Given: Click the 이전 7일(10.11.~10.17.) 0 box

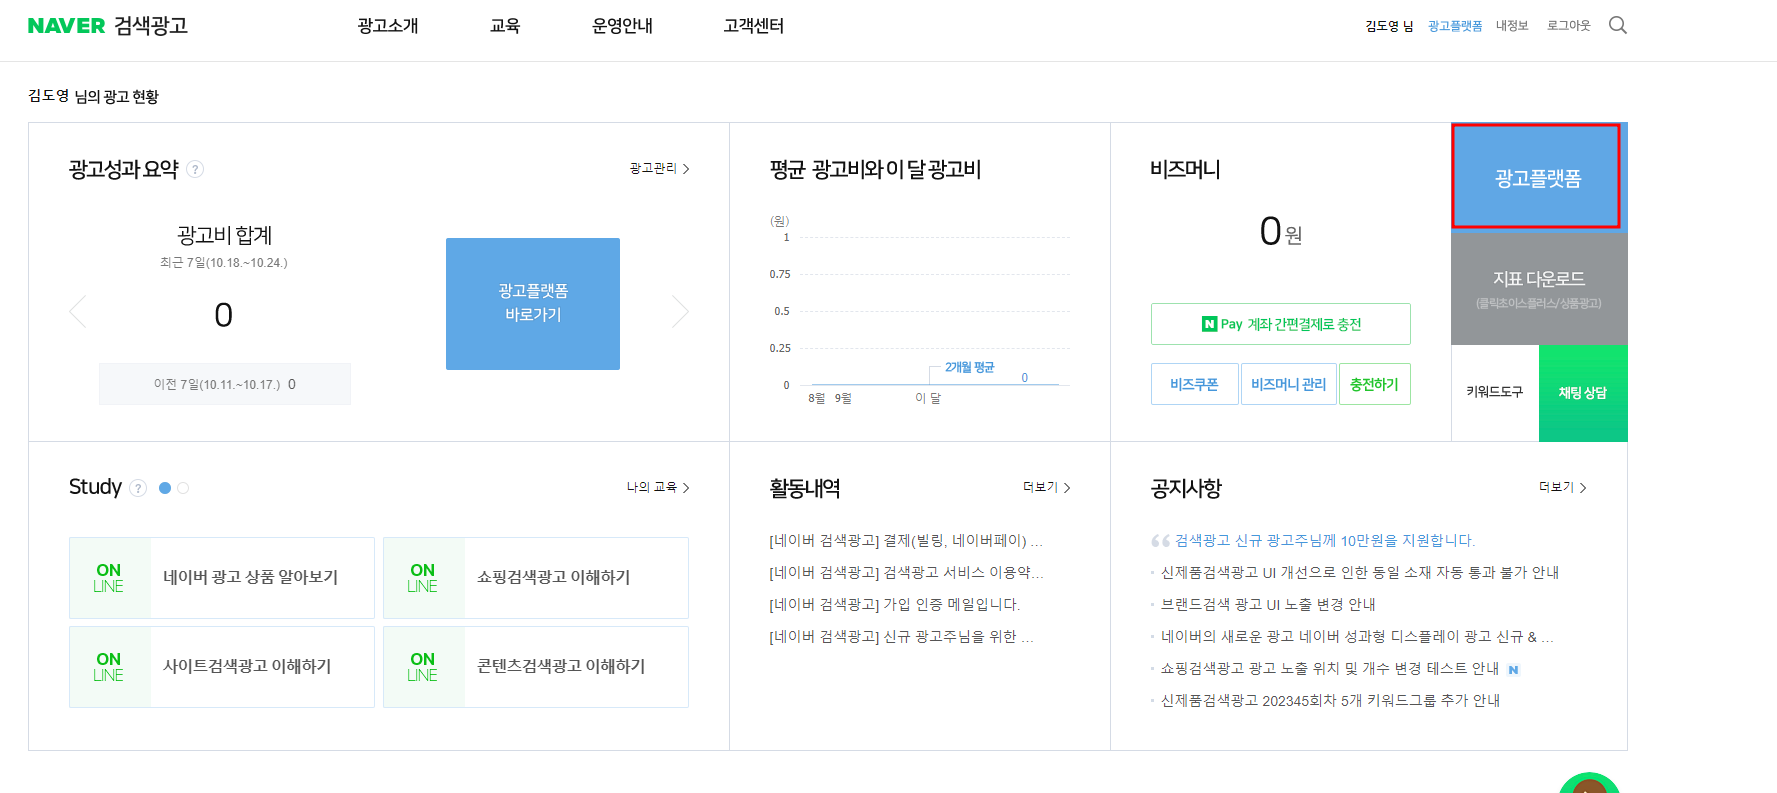Looking at the screenshot, I should click(x=225, y=384).
